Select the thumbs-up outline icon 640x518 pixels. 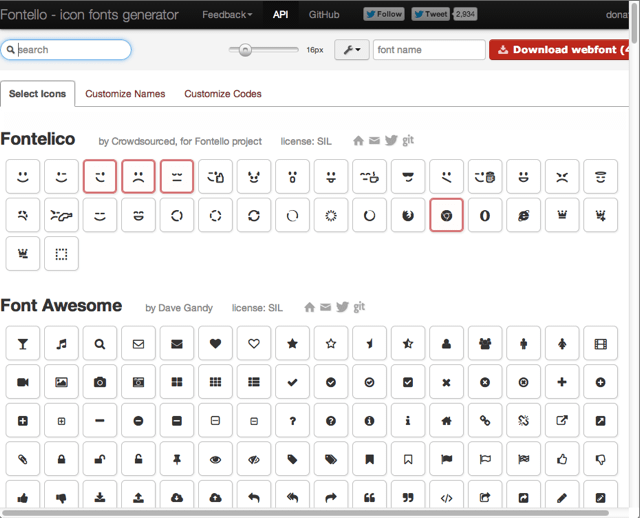click(x=562, y=459)
